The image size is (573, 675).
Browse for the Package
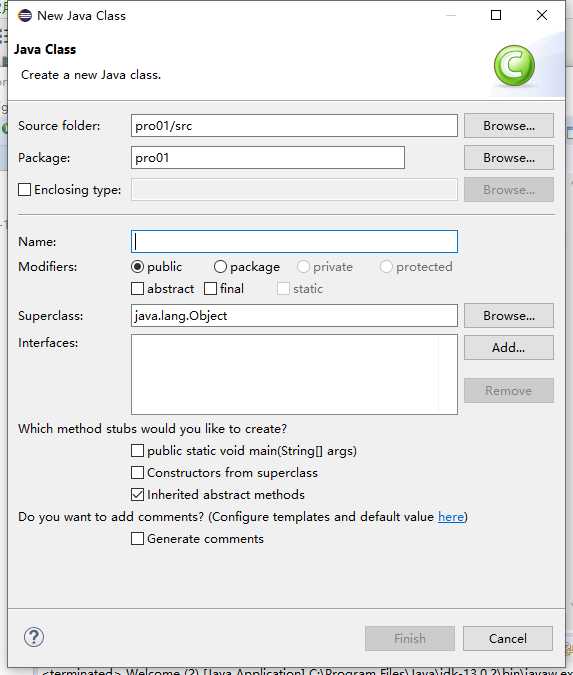point(508,158)
